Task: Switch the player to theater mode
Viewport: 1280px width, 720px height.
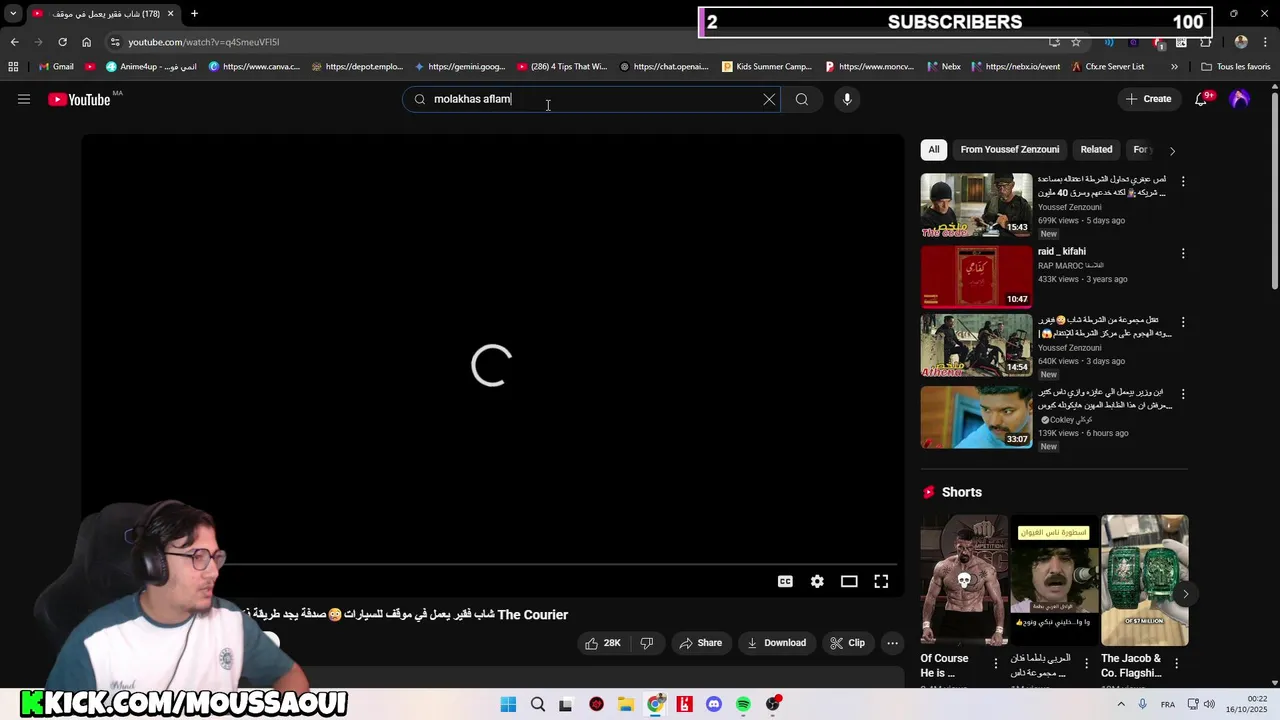Action: 849,581
